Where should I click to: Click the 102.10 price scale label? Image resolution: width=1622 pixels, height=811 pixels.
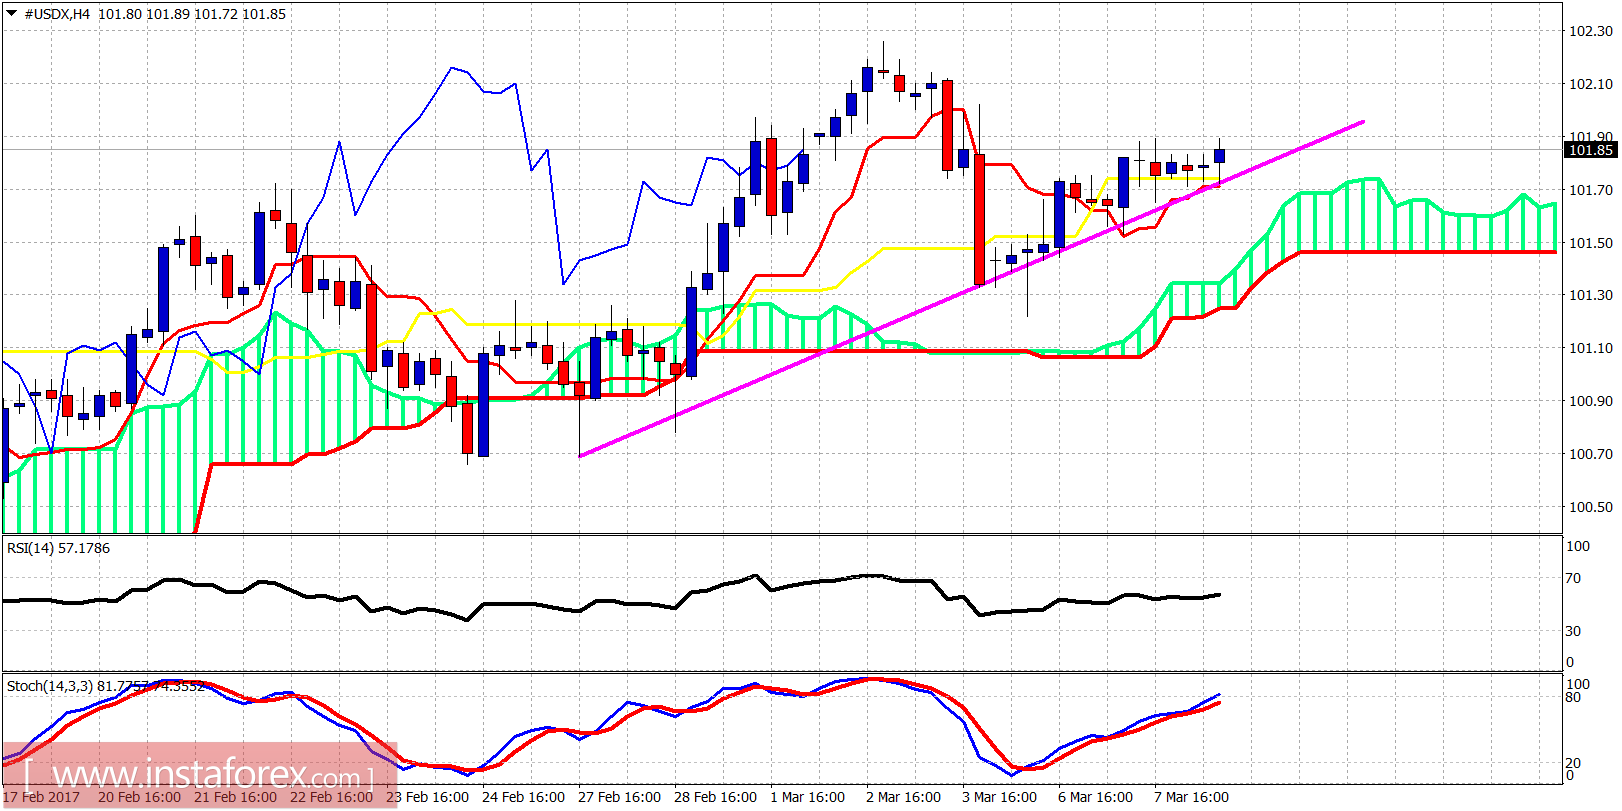pos(1590,84)
